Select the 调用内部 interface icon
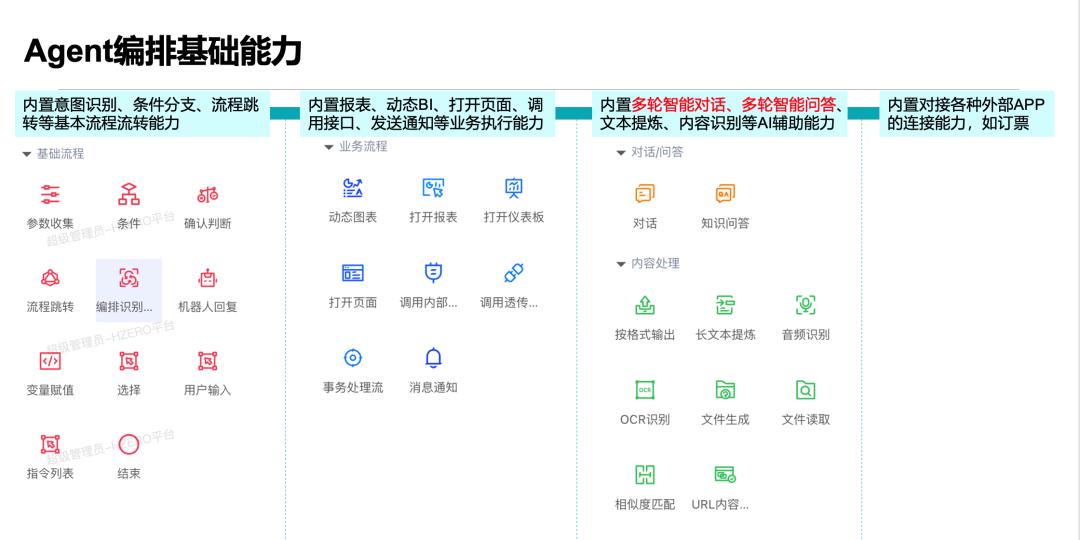Viewport: 1080px width, 540px height. (x=433, y=273)
